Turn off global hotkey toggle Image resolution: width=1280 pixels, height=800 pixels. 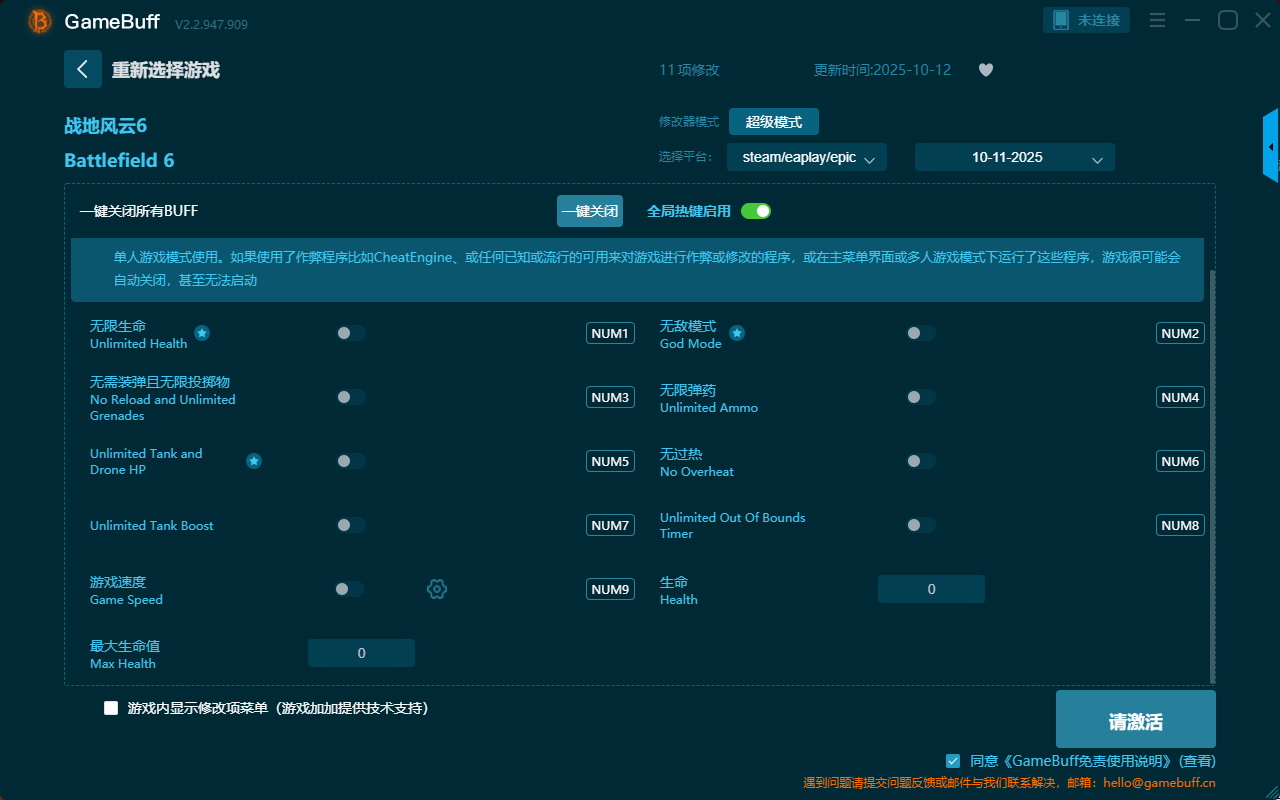[x=756, y=211]
